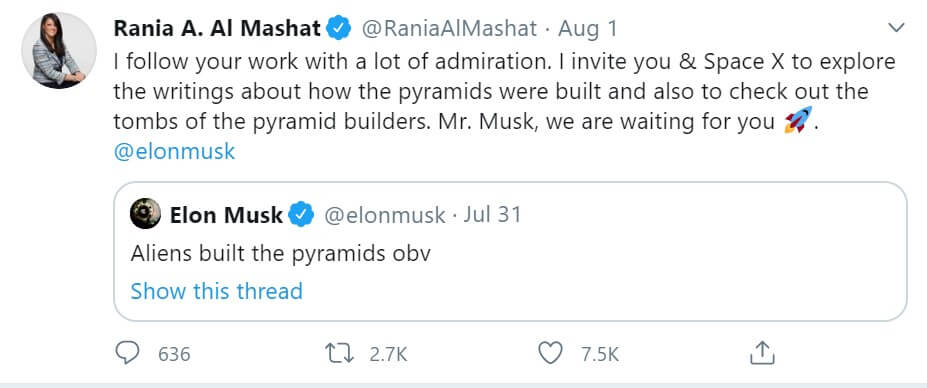Open Elon Musk's small avatar
Viewport: 927px width, 388px height.
pyautogui.click(x=145, y=214)
